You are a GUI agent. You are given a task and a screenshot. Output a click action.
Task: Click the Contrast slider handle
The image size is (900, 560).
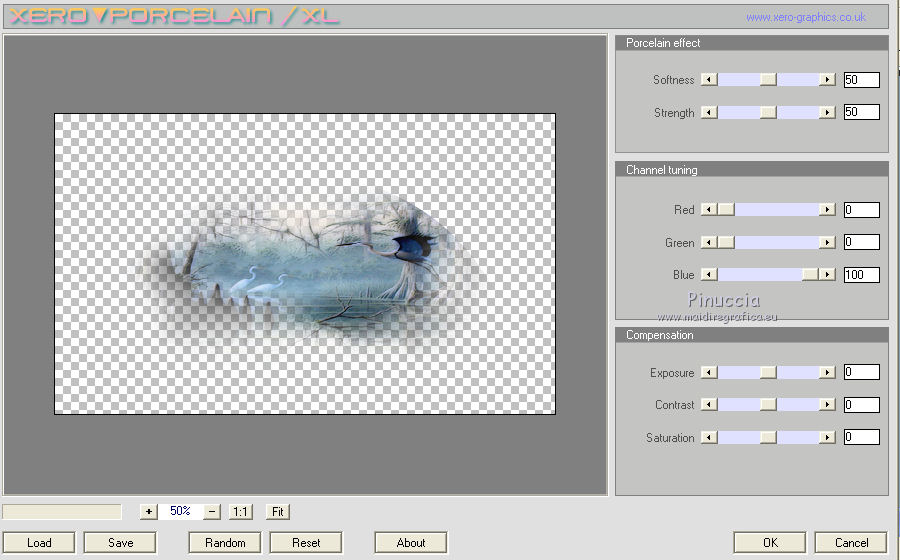768,405
